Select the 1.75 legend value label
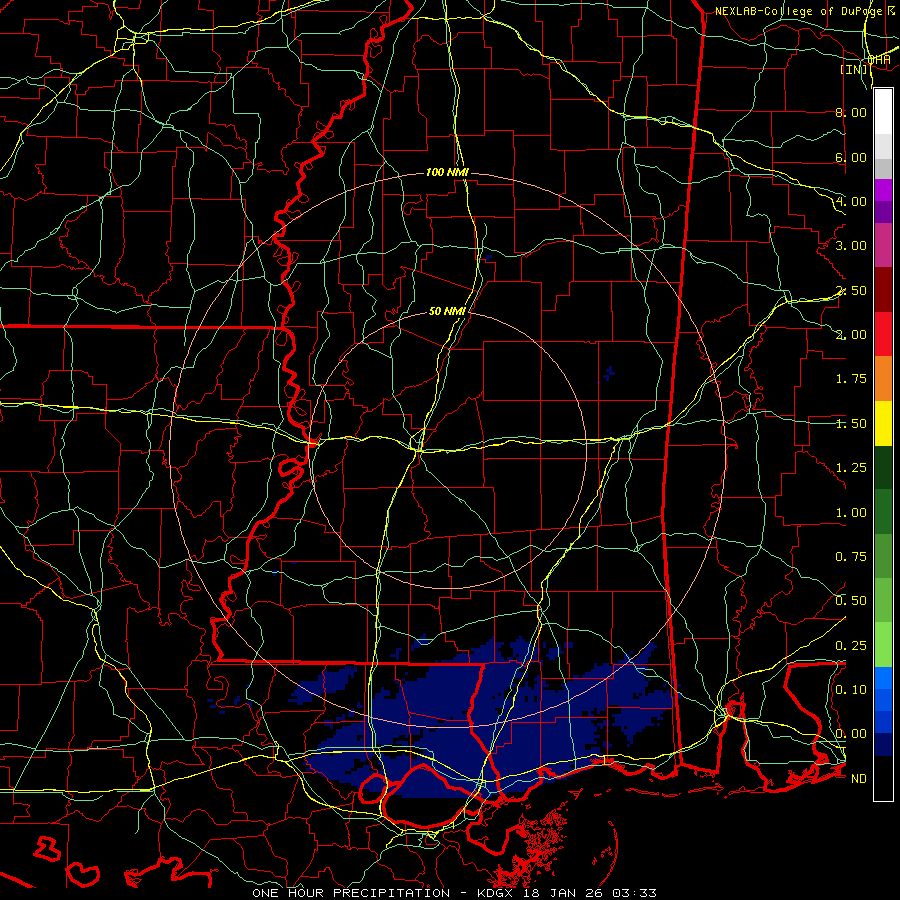The width and height of the screenshot is (900, 900). pos(851,379)
